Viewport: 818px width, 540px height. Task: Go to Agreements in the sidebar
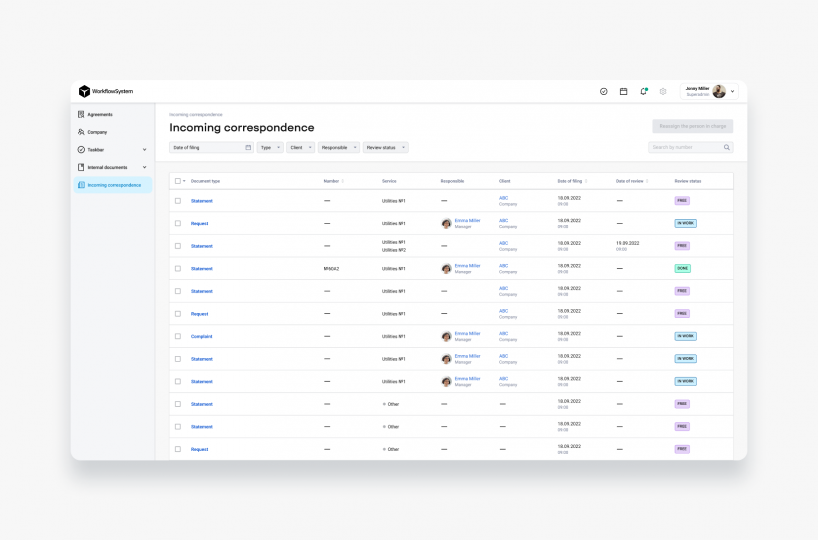click(99, 114)
